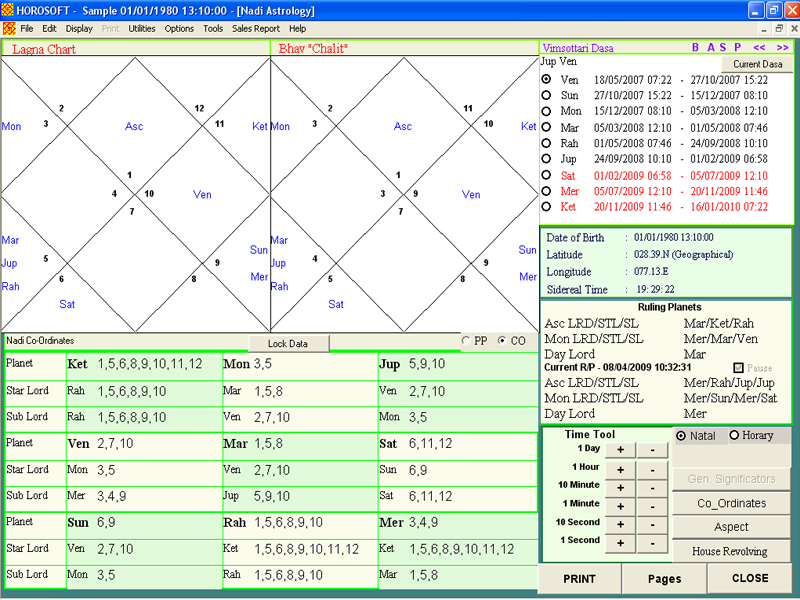Click the Aspect button
Viewport: 800px width, 600px height.
pos(731,527)
